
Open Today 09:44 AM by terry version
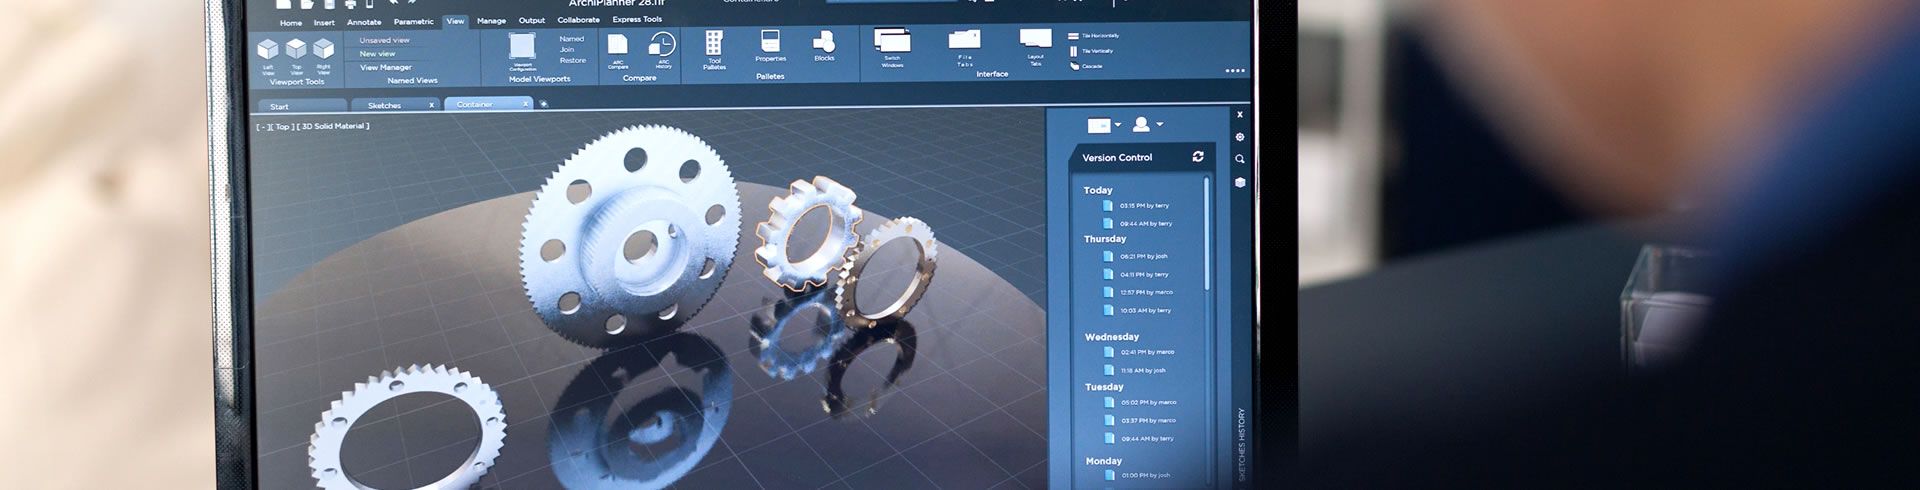(1137, 224)
